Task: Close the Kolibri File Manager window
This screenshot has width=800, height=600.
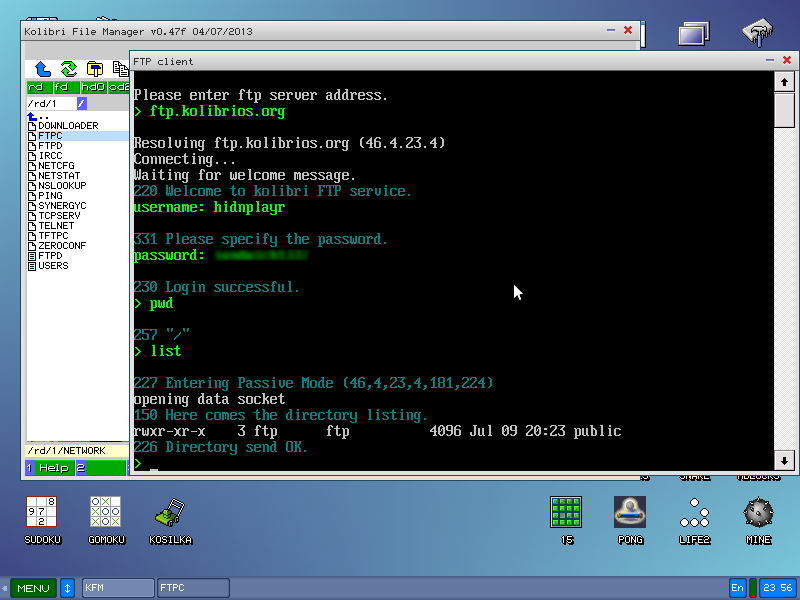Action: point(628,30)
